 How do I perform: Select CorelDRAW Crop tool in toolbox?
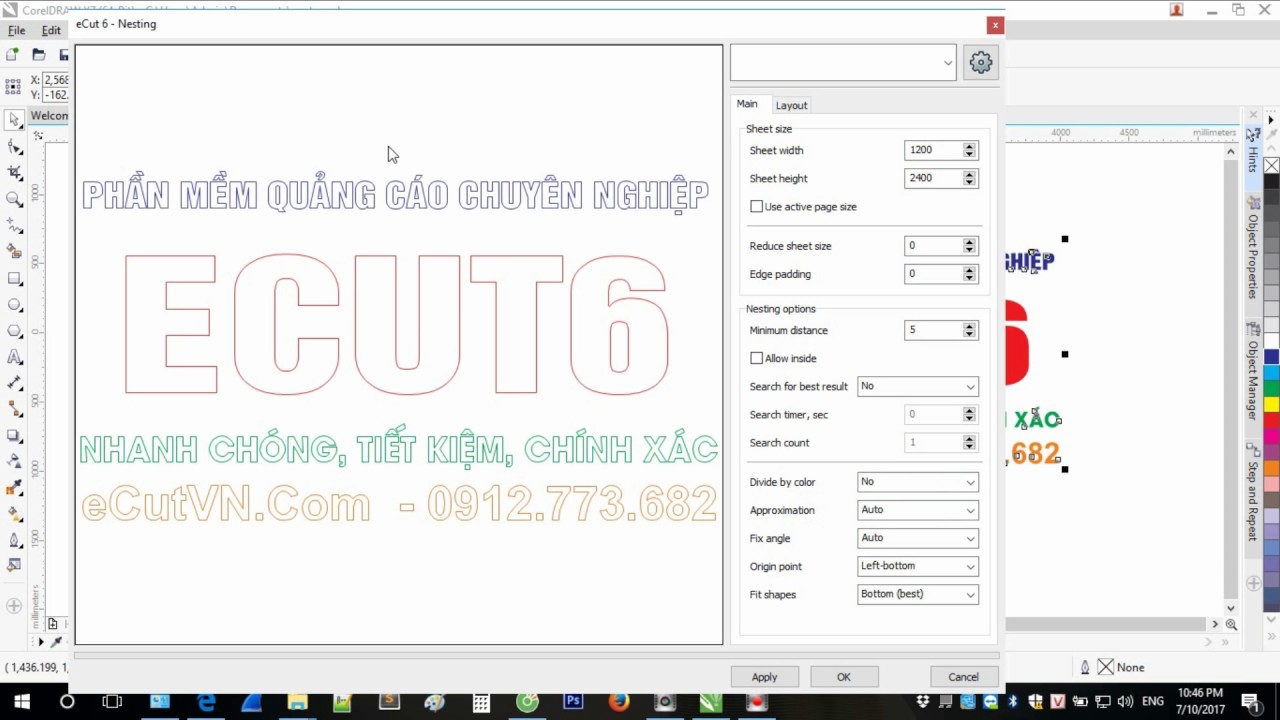point(14,173)
